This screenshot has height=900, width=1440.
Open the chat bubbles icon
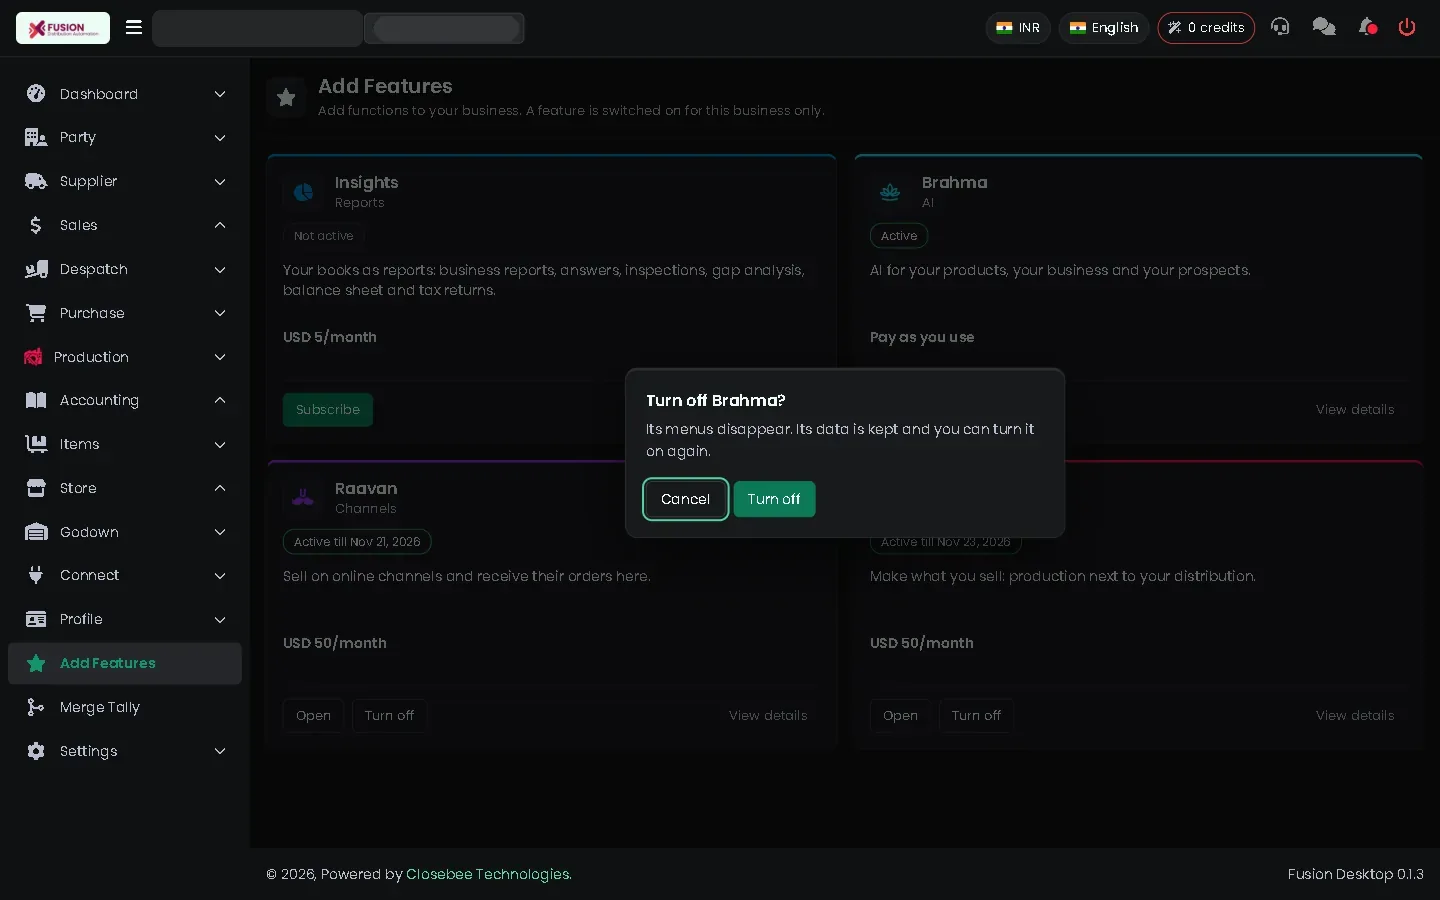click(x=1324, y=27)
